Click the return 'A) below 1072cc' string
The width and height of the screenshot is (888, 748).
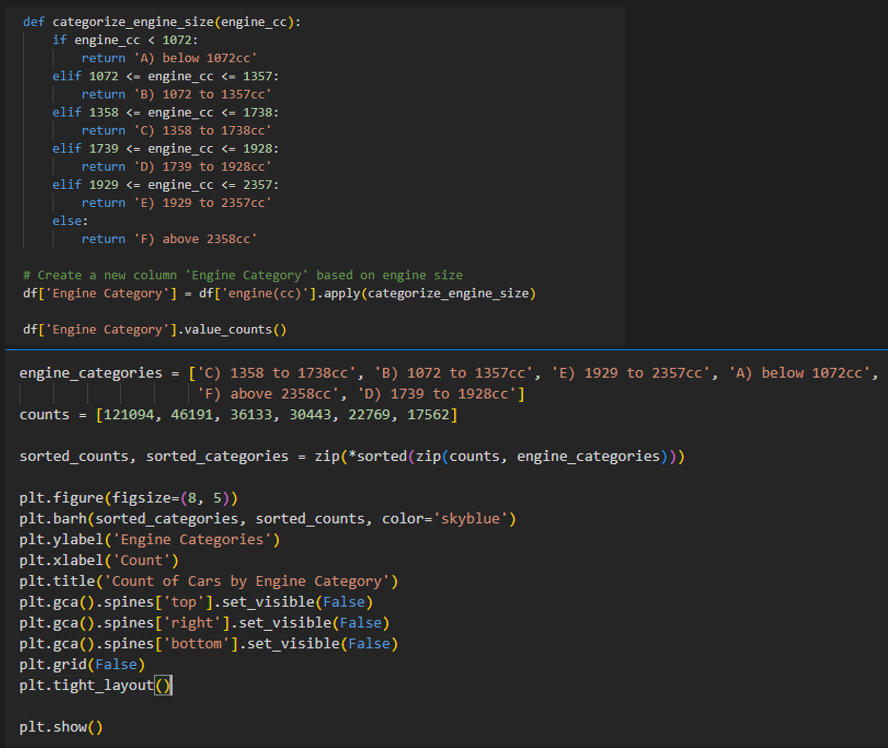click(195, 58)
